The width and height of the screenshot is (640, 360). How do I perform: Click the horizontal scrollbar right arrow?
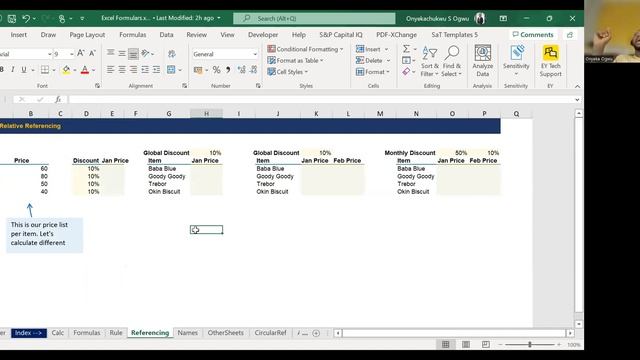[570, 333]
